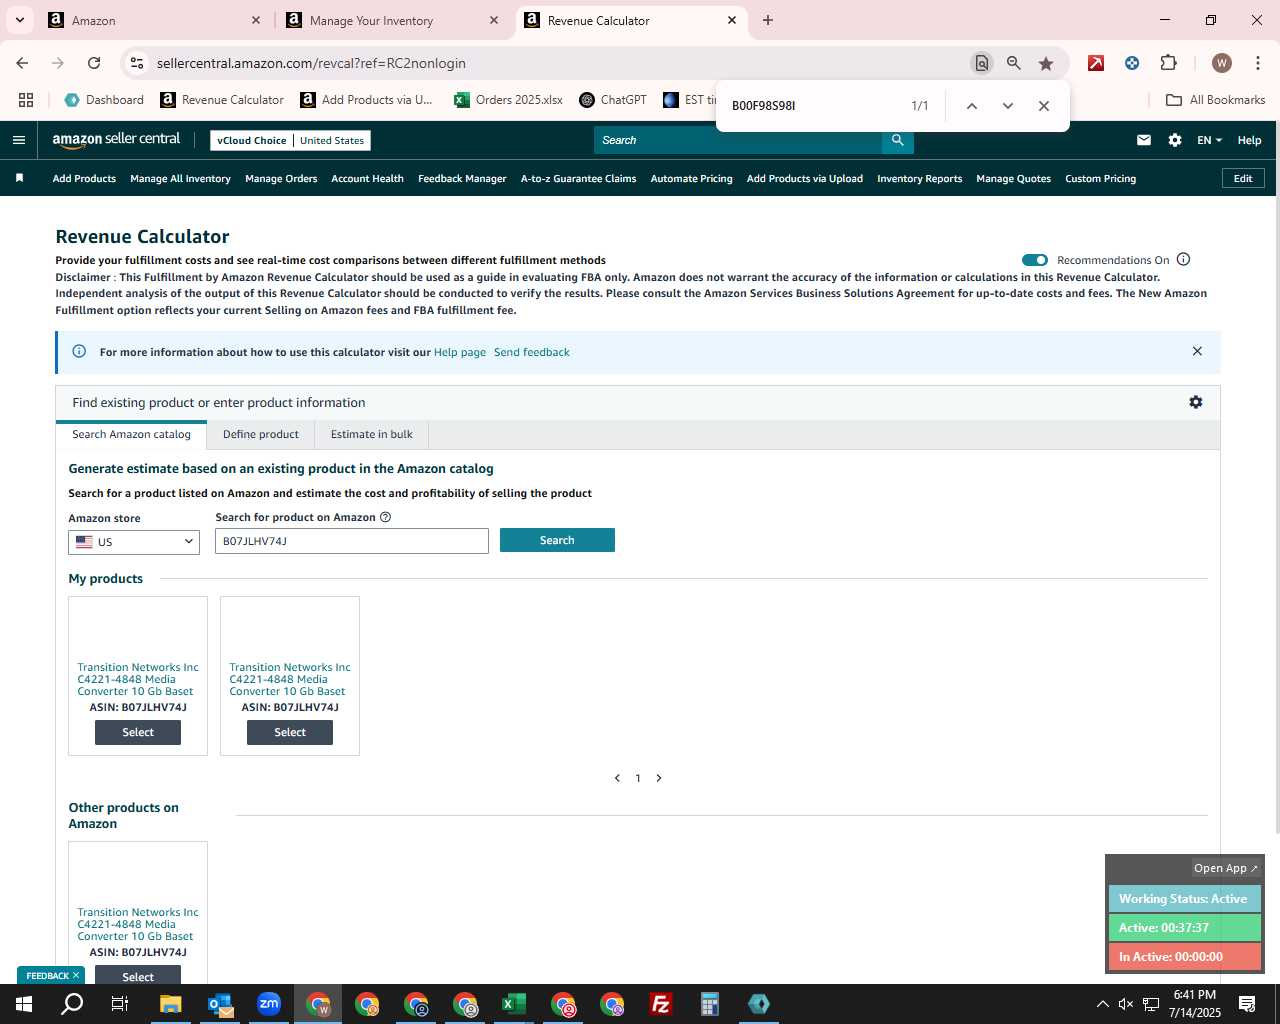Click the teal Search button
This screenshot has width=1280, height=1024.
click(x=557, y=540)
